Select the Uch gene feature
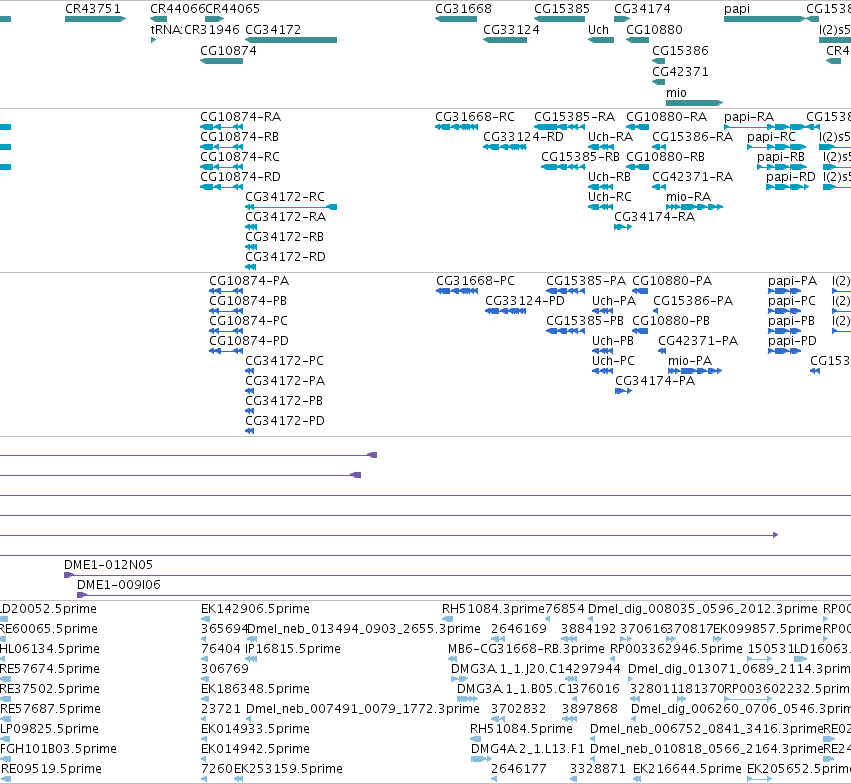The height and width of the screenshot is (784, 851). [x=601, y=40]
